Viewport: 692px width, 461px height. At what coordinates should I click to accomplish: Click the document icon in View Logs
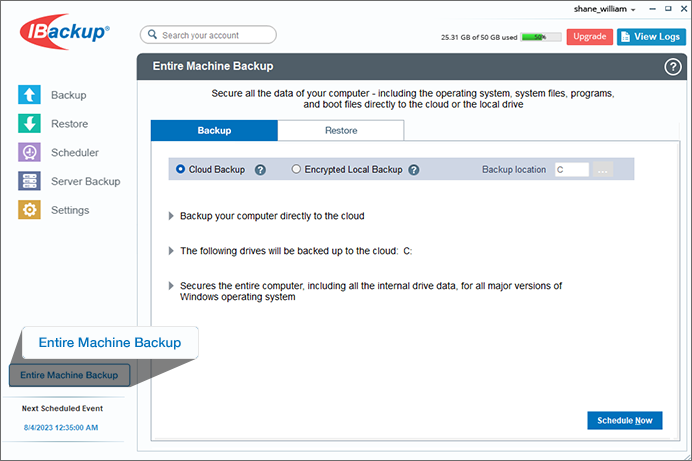coord(625,37)
